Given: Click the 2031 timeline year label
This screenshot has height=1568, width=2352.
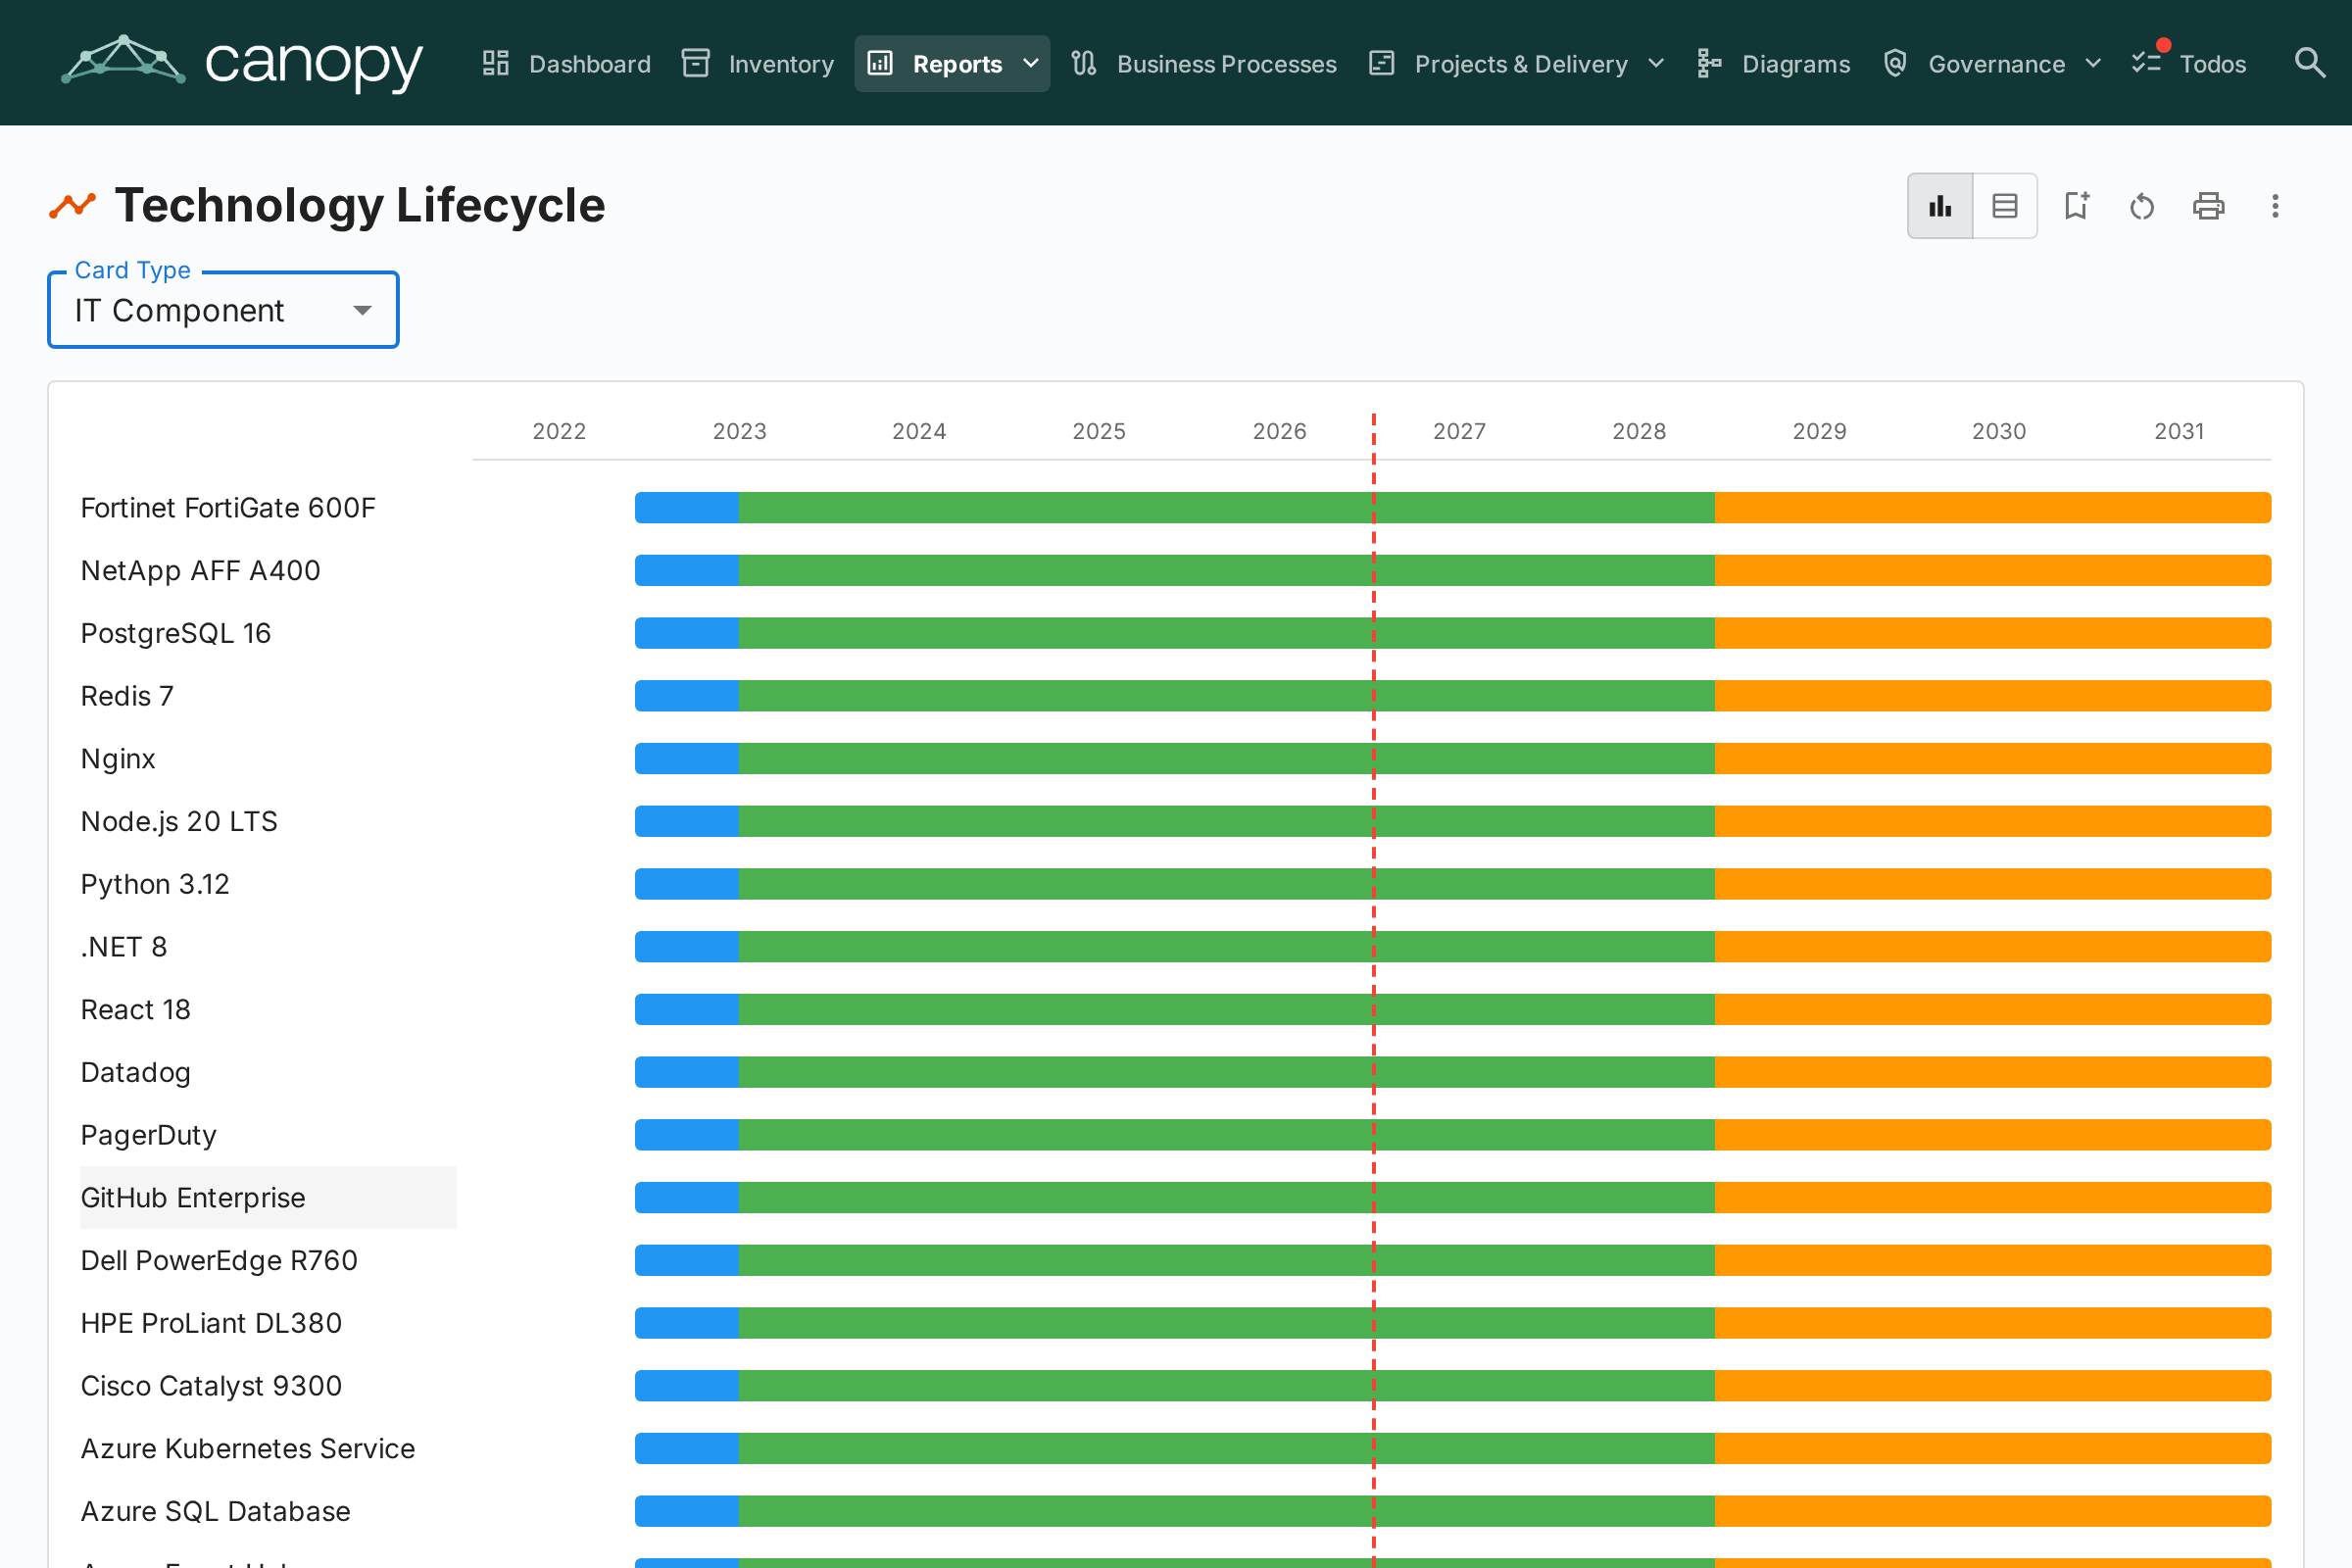Looking at the screenshot, I should 2179,432.
